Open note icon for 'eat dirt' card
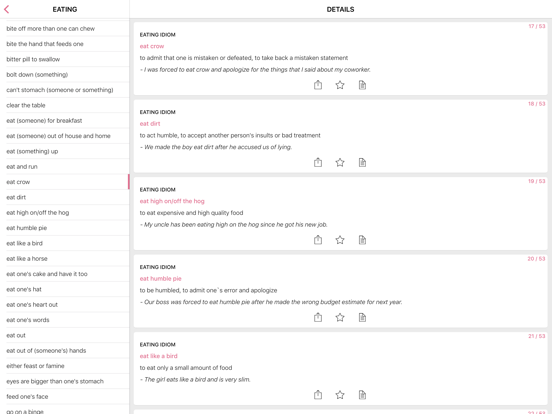Screen dimensions: 552x414 pos(362,162)
